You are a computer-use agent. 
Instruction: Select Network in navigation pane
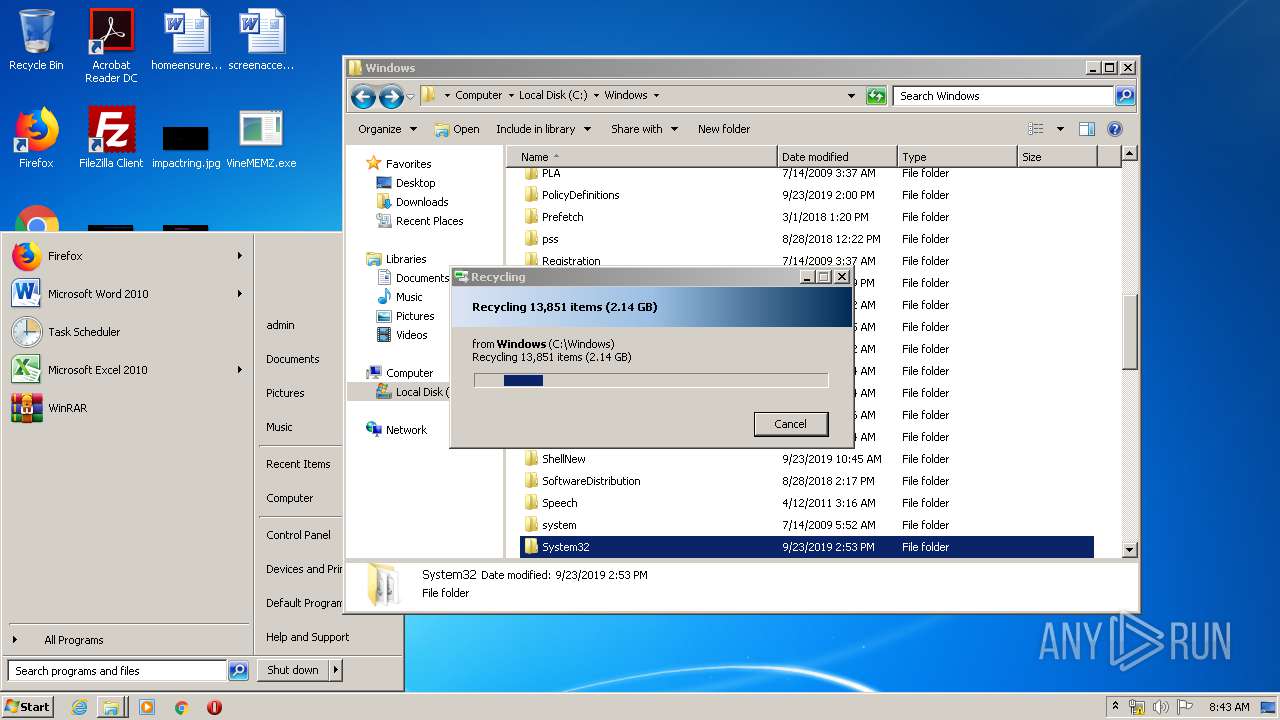pos(406,430)
